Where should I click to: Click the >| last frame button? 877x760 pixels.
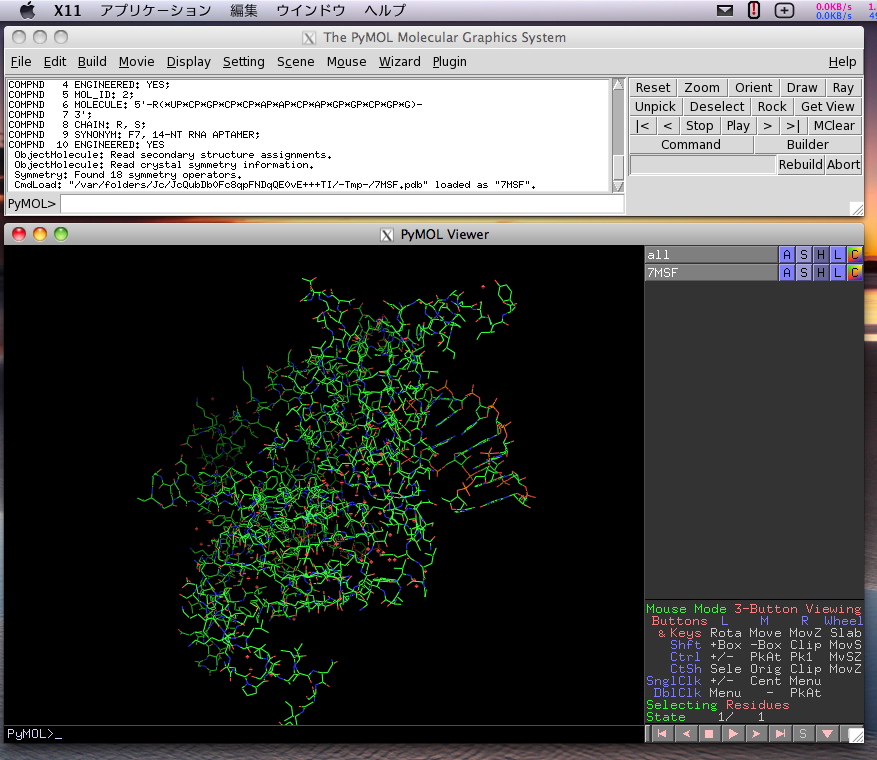[x=793, y=126]
